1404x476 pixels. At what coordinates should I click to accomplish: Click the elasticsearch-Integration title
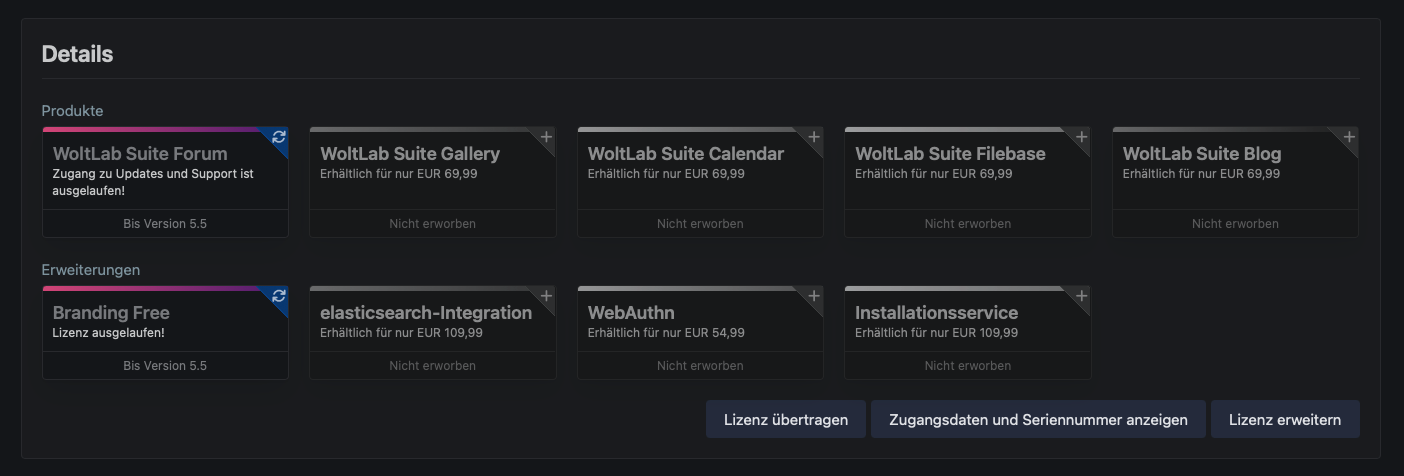click(x=426, y=313)
